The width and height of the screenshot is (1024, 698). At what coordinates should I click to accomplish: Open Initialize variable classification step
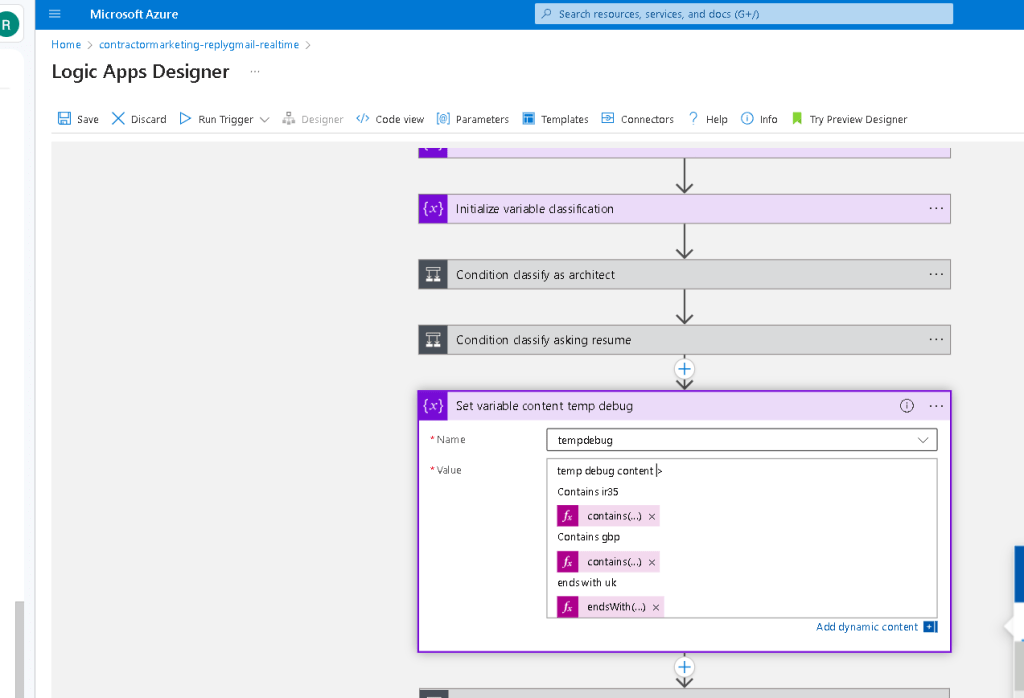tap(684, 209)
